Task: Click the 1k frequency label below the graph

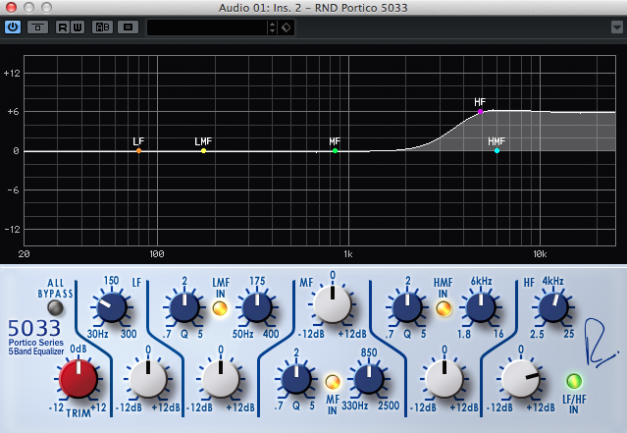Action: [x=348, y=254]
